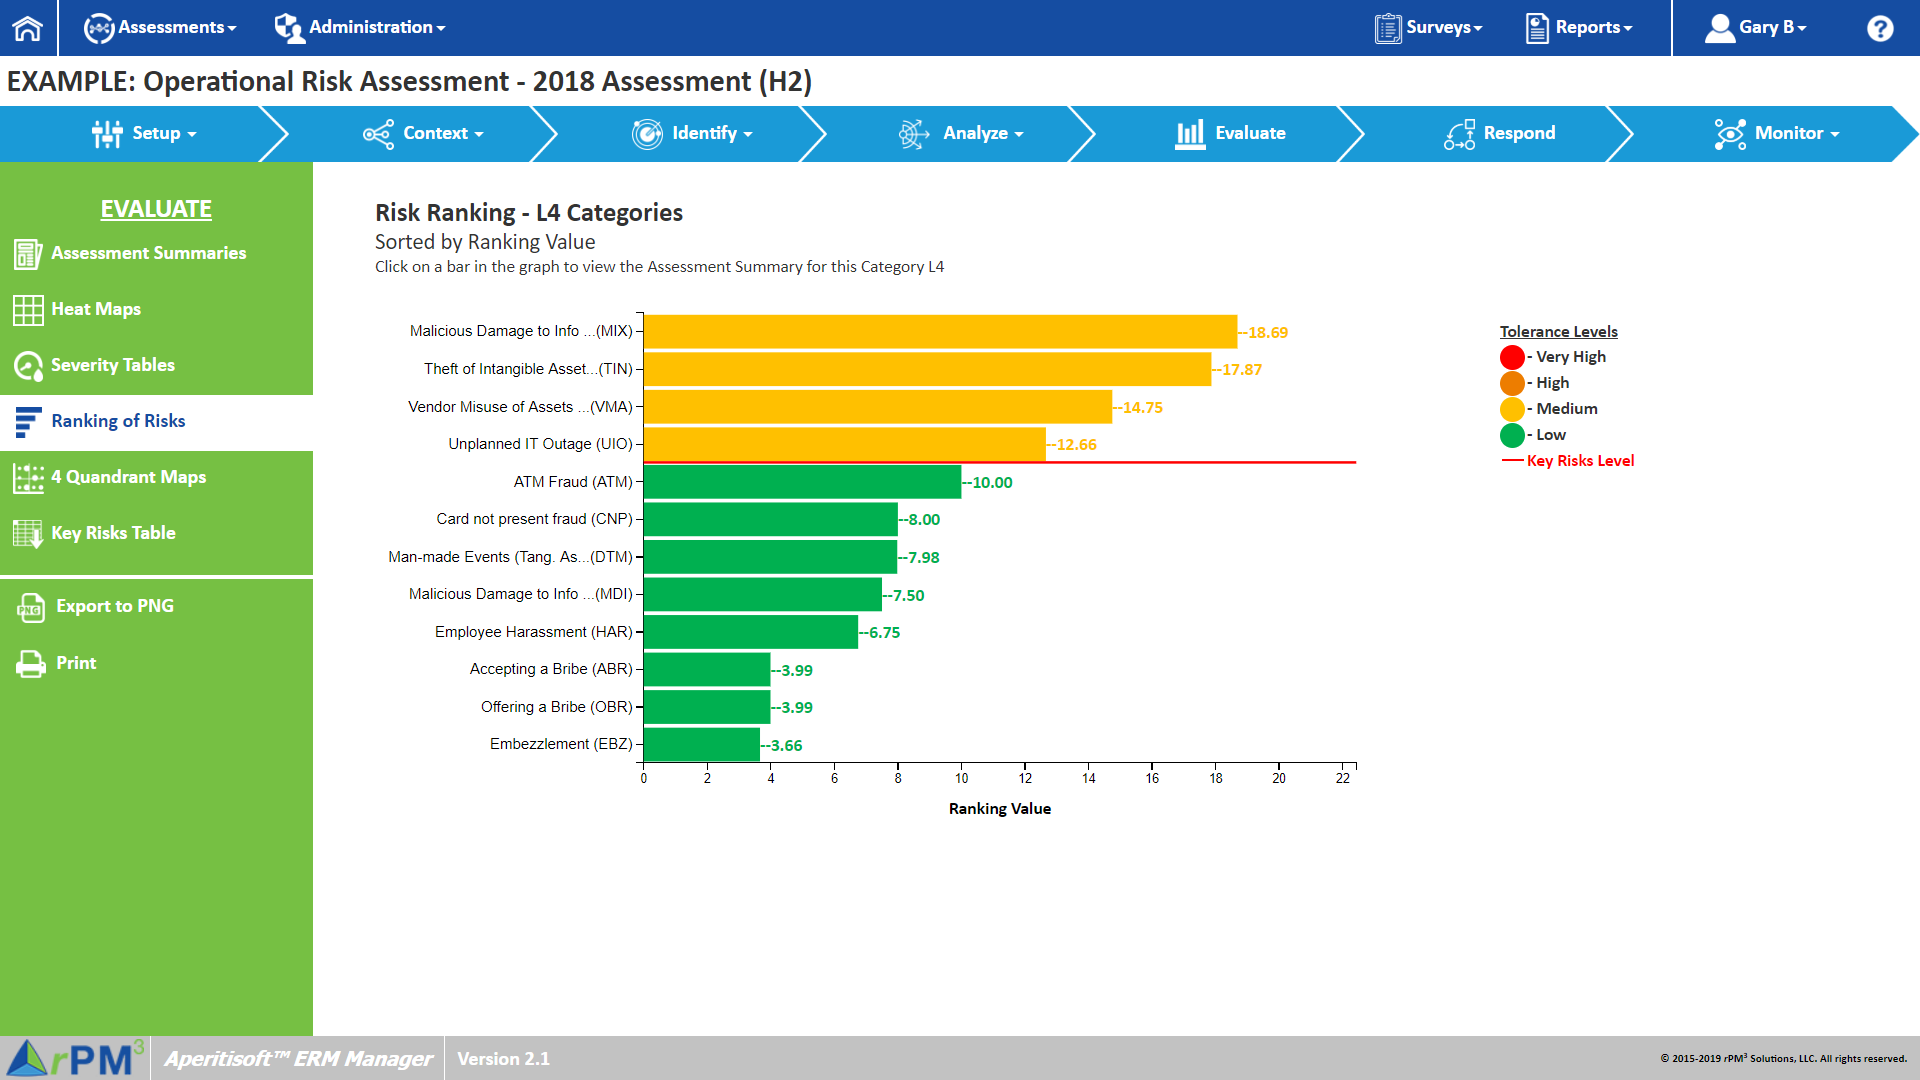Open Ranking of Risks page
Image resolution: width=1920 pixels, height=1080 pixels.
click(x=118, y=422)
